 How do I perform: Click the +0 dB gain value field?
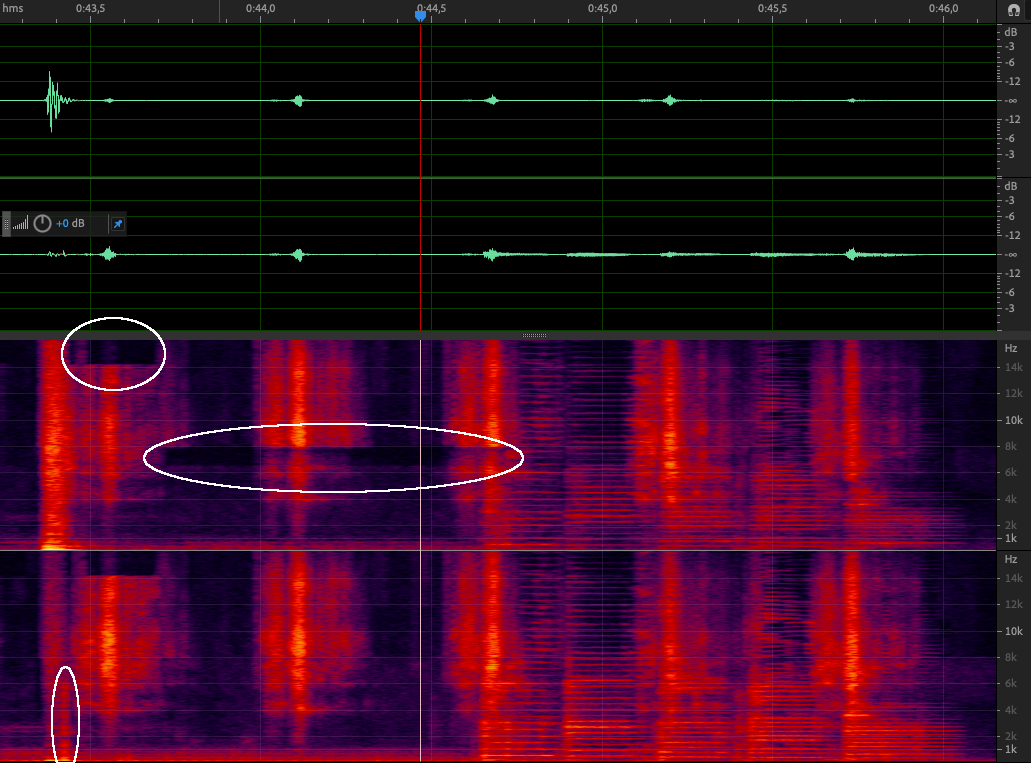click(70, 224)
